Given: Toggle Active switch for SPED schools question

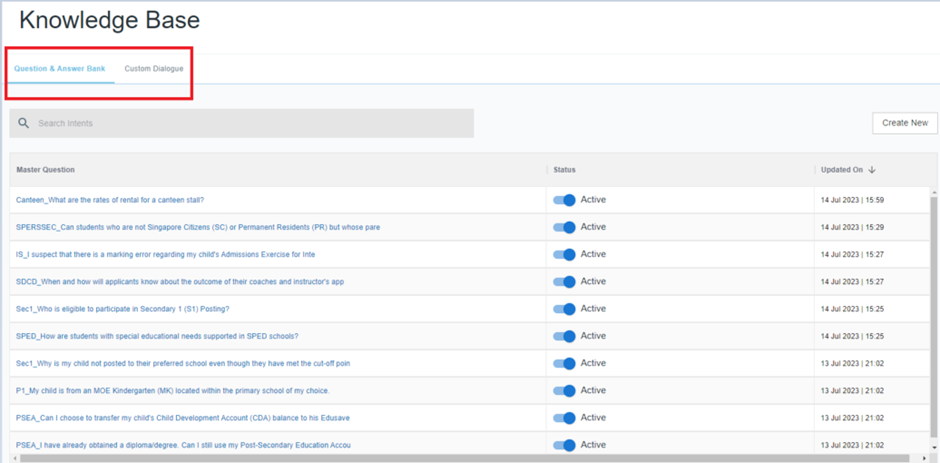Looking at the screenshot, I should point(564,336).
